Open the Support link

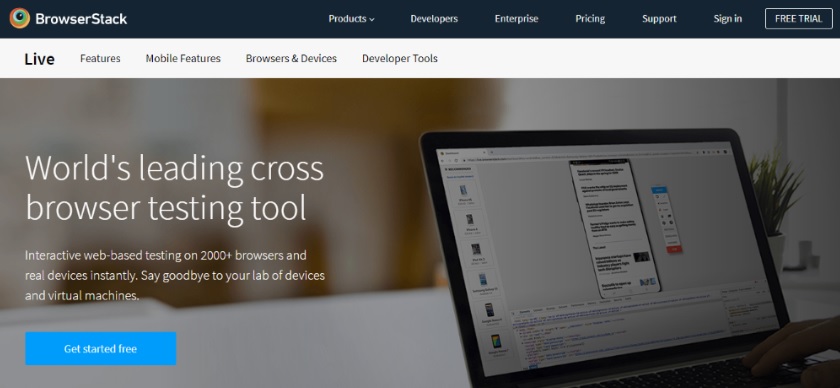coord(659,19)
